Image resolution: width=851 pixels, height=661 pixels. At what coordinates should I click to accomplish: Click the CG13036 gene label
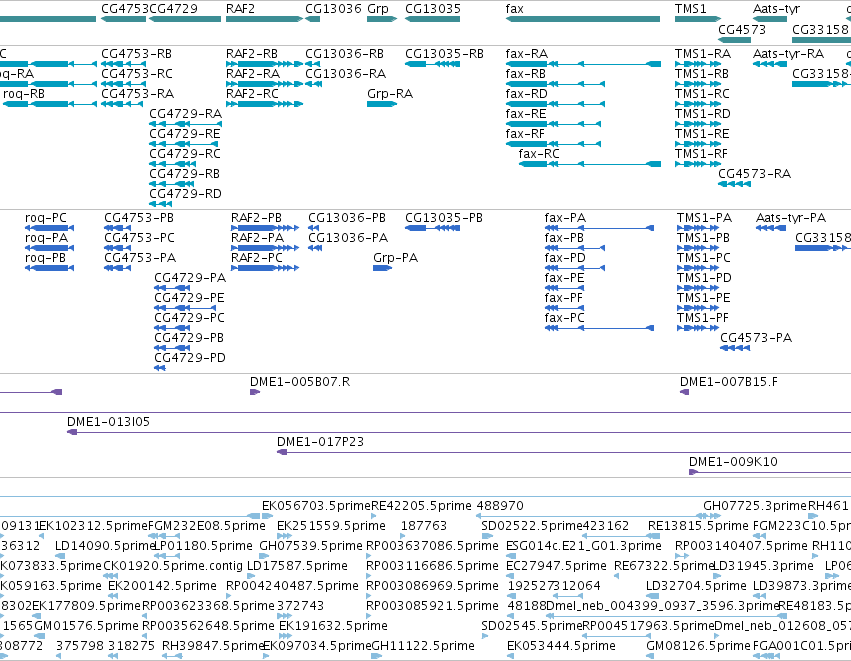[333, 9]
